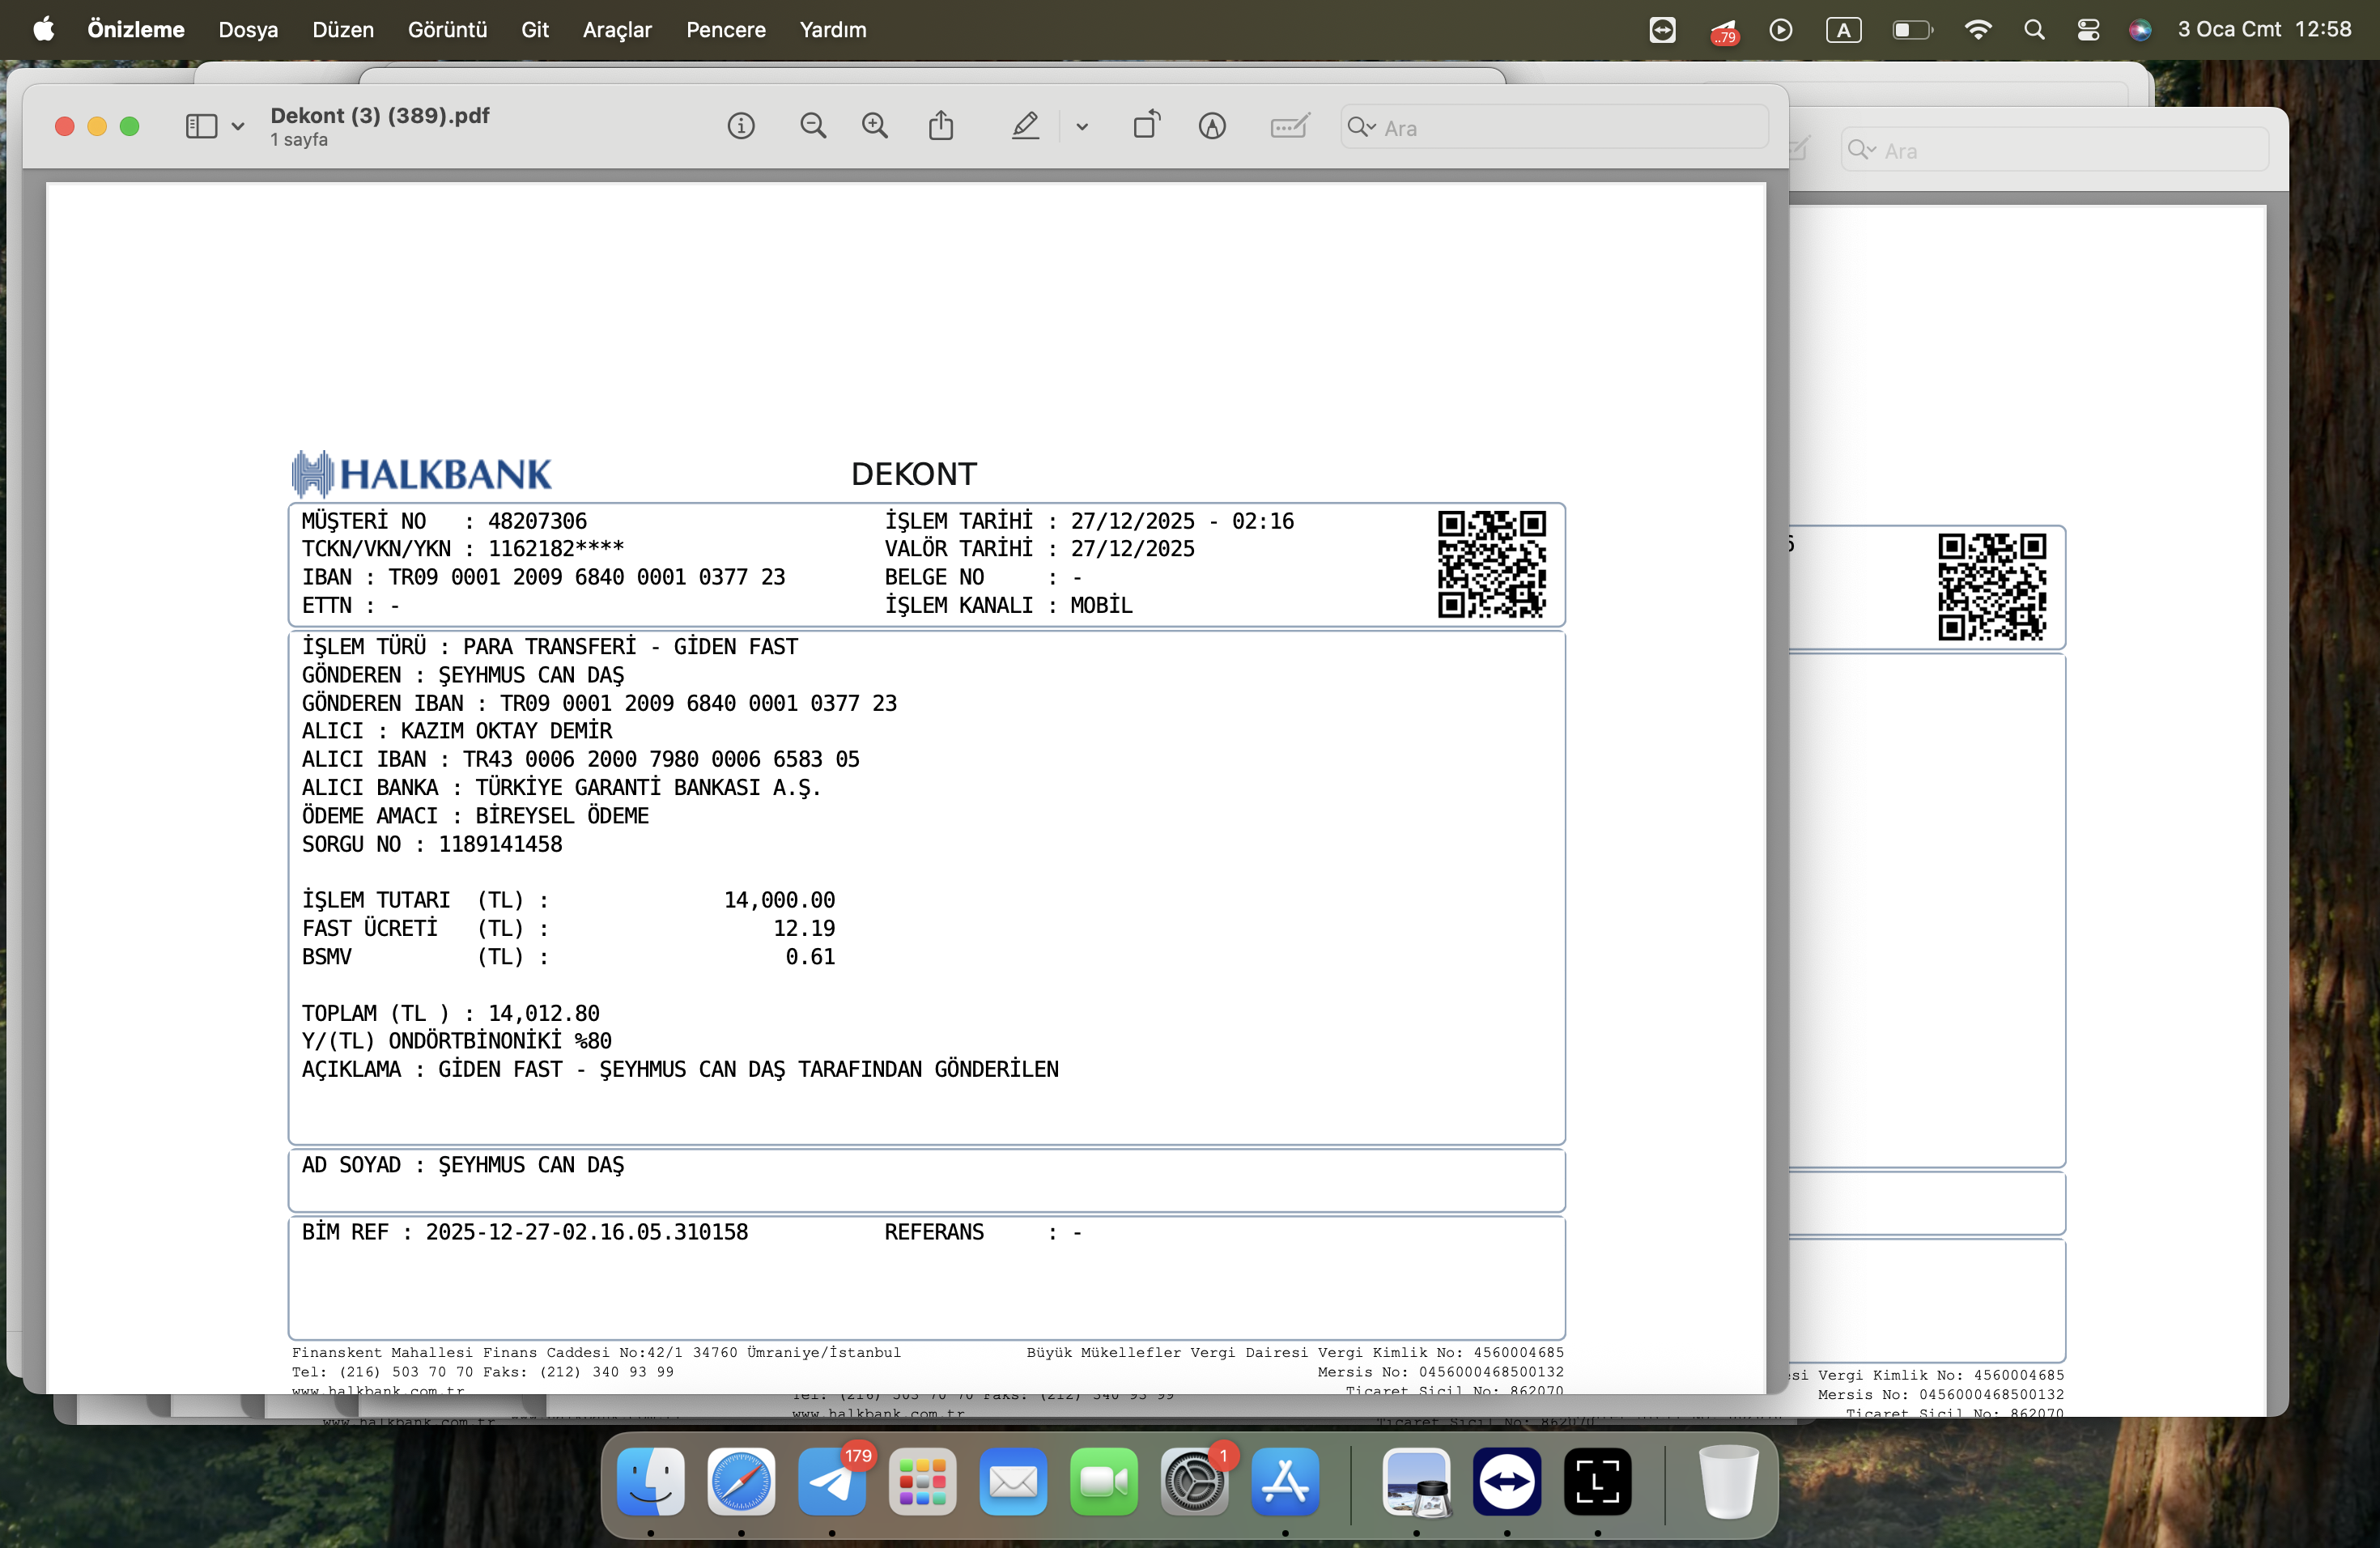
Task: Open Finder from the Dock
Action: click(651, 1481)
